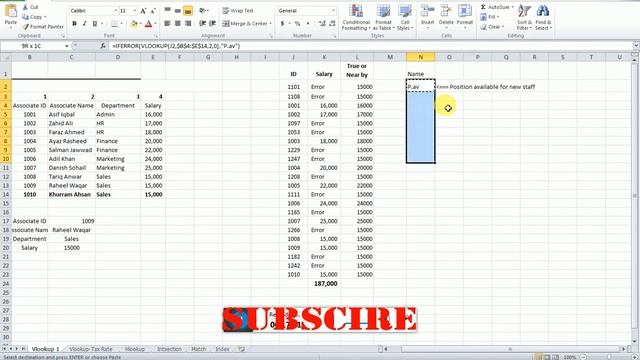Open the AutoSum dropdown arrow

pos(513,7)
